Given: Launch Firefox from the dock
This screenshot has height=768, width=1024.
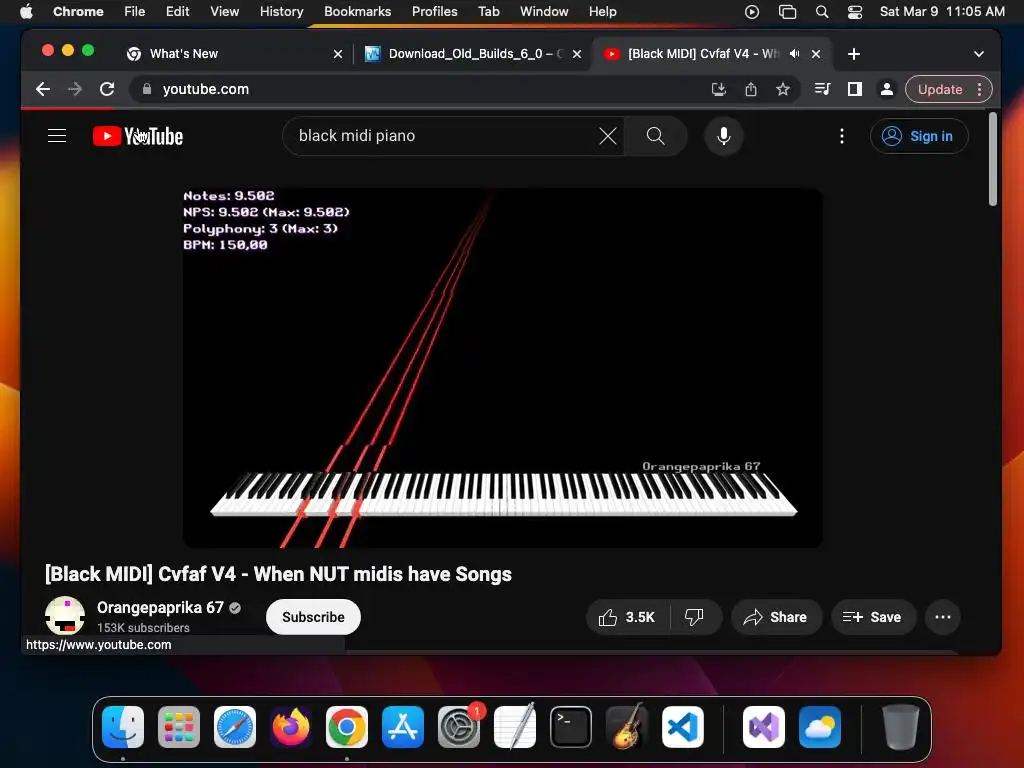Looking at the screenshot, I should click(291, 727).
